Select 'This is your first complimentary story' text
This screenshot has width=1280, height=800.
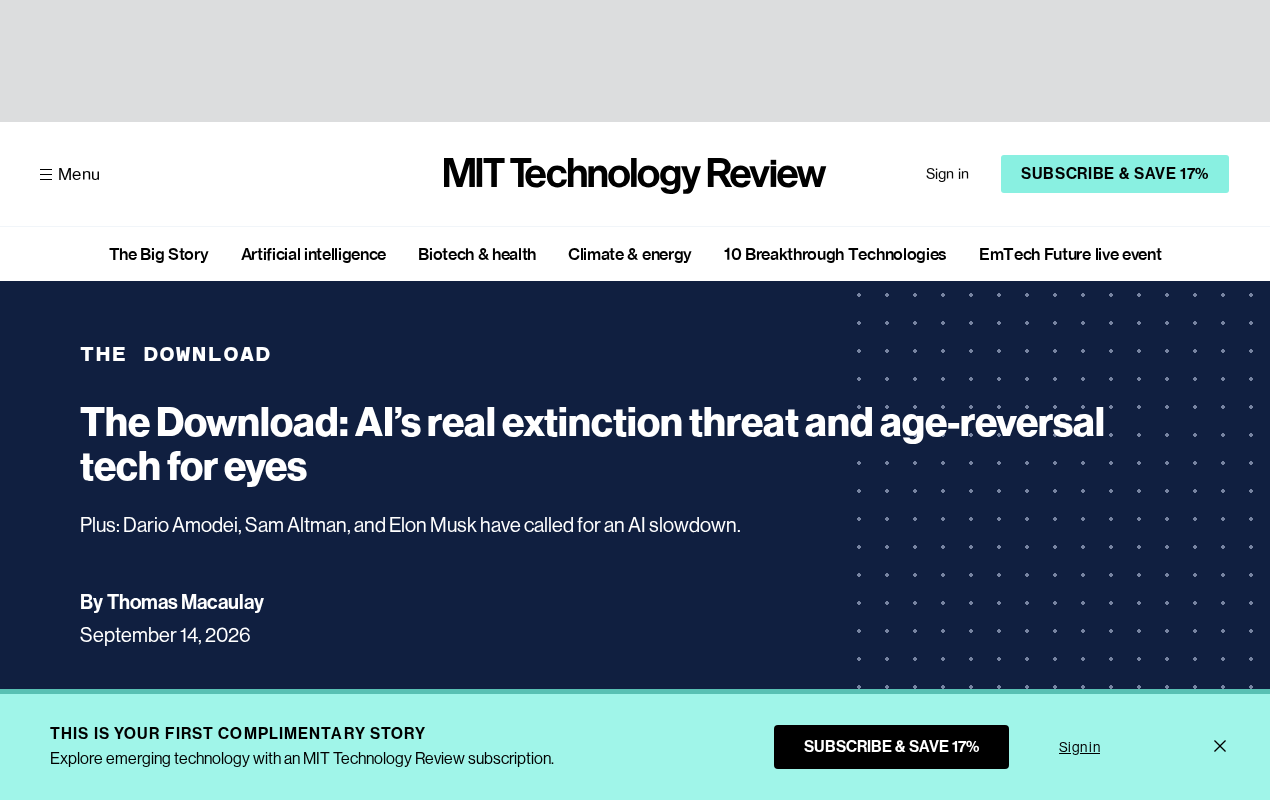tap(238, 733)
